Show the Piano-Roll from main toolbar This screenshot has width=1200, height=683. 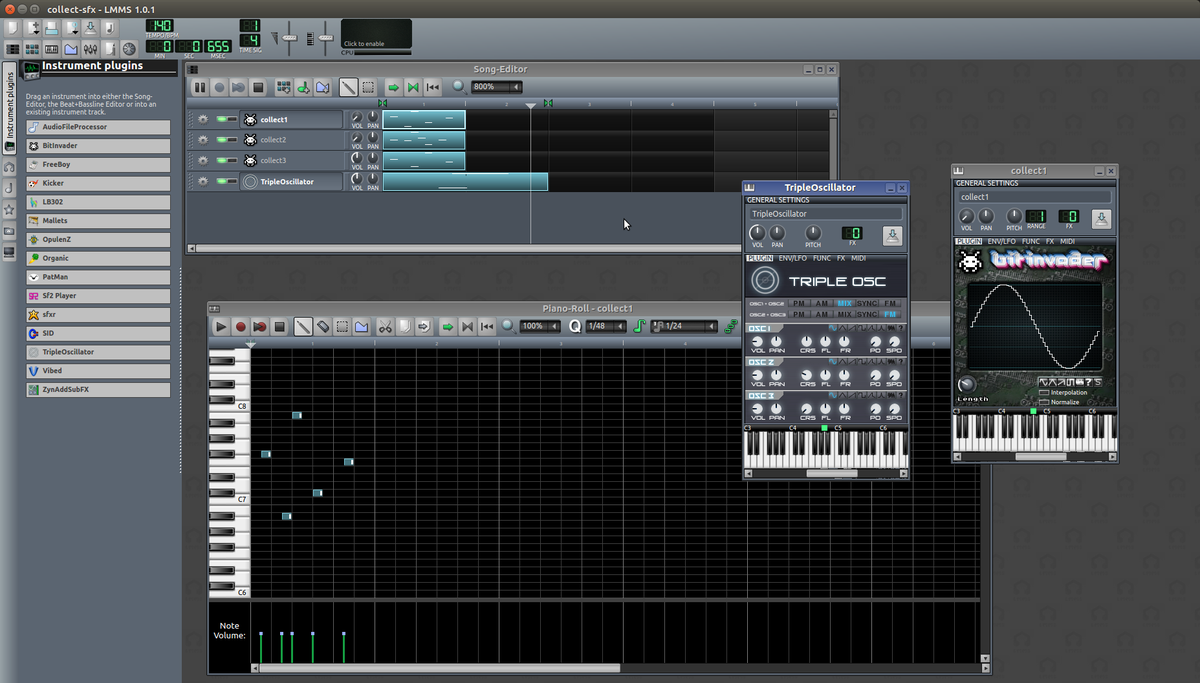pyautogui.click(x=51, y=49)
